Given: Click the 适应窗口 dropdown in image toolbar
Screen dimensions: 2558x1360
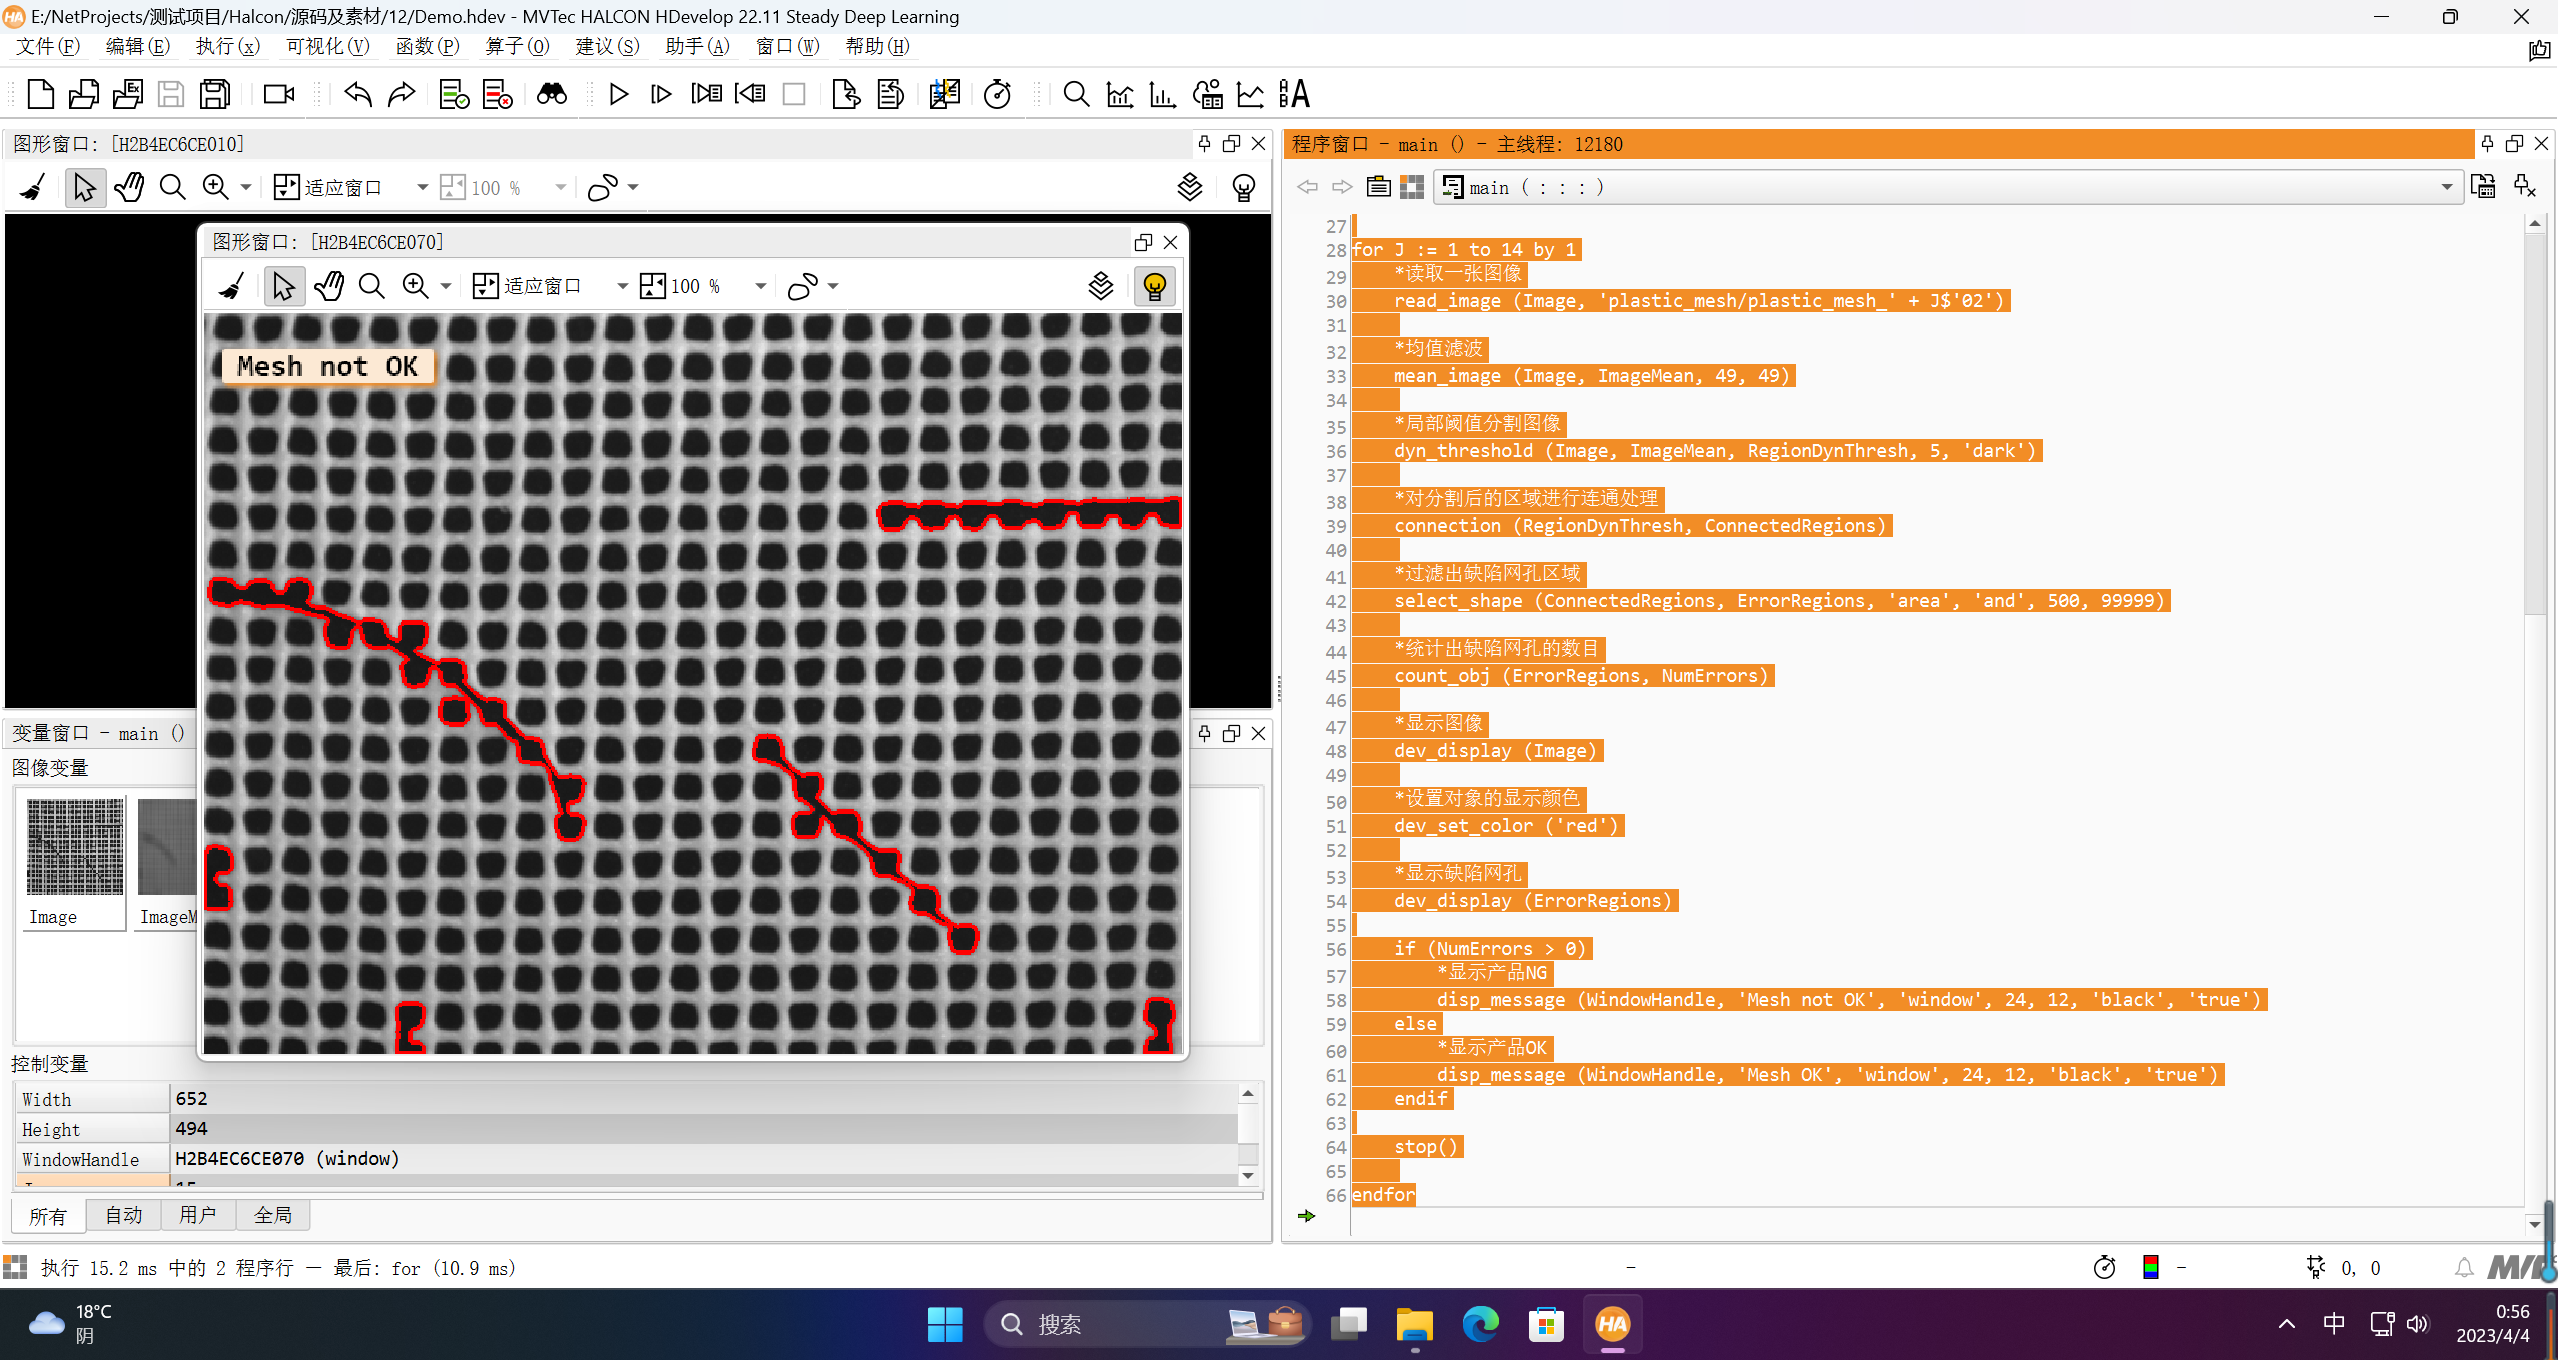Looking at the screenshot, I should click(x=619, y=284).
